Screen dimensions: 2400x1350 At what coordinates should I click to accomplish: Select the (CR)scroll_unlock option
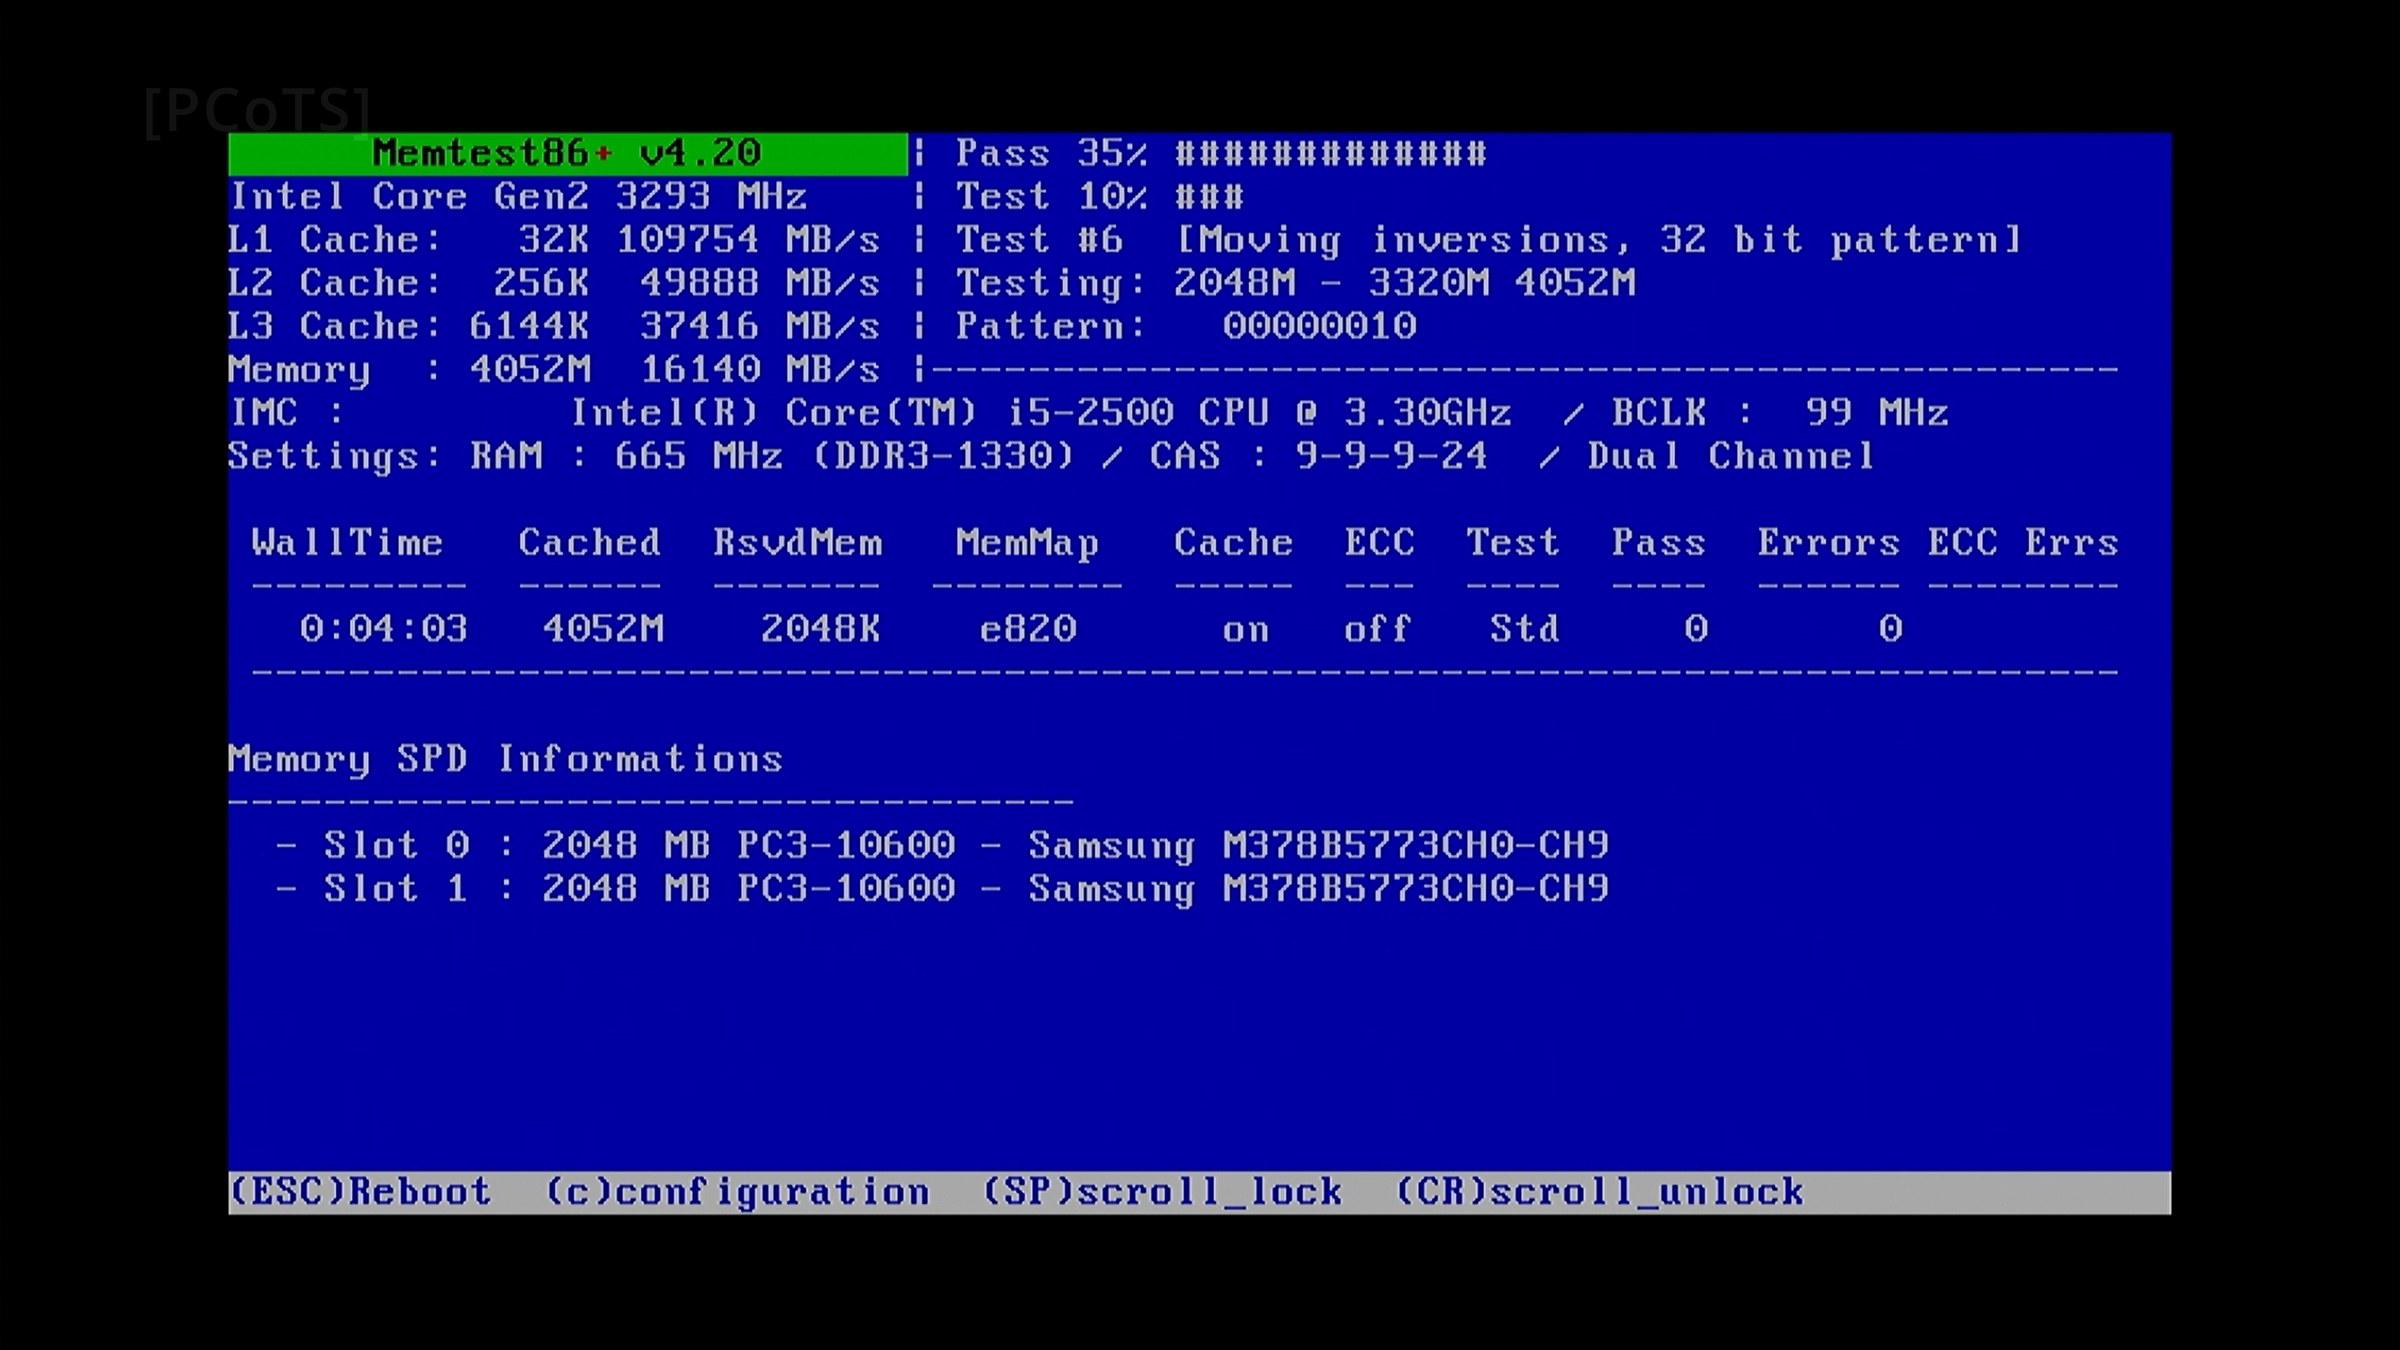(x=1599, y=1192)
